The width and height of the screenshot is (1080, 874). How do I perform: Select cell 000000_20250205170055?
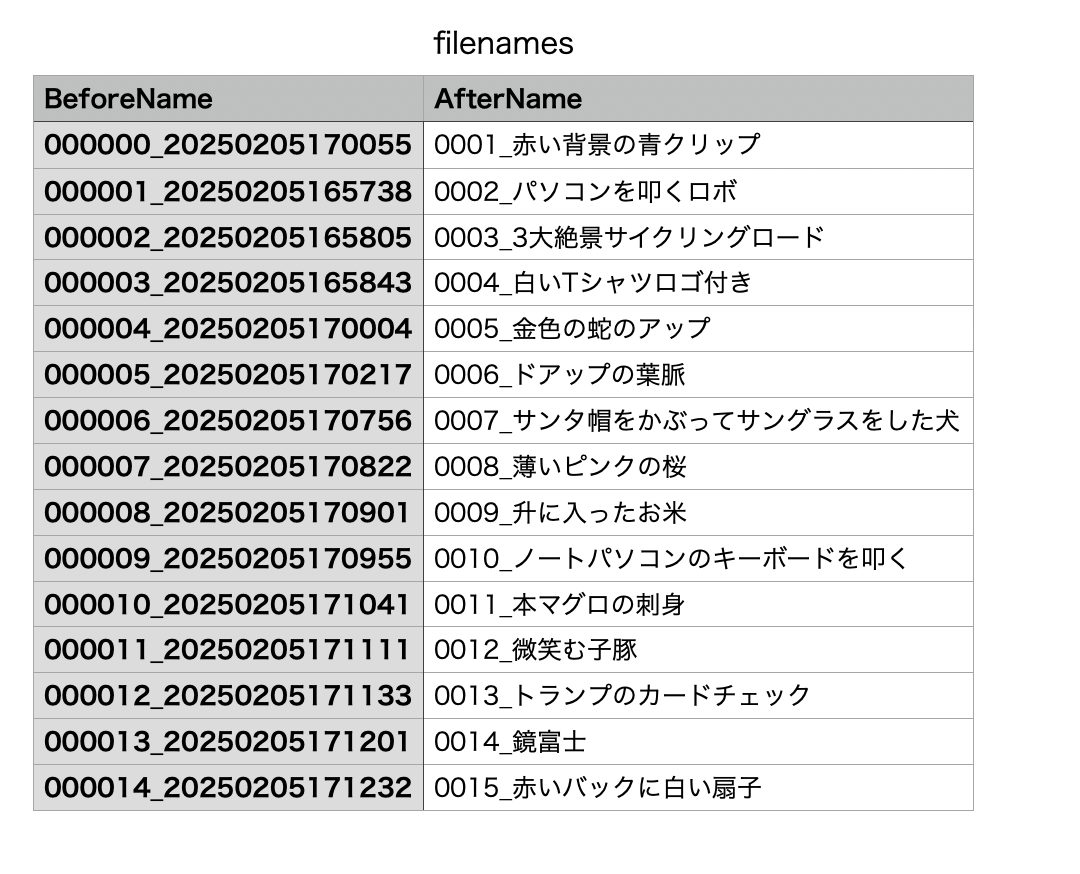point(228,145)
